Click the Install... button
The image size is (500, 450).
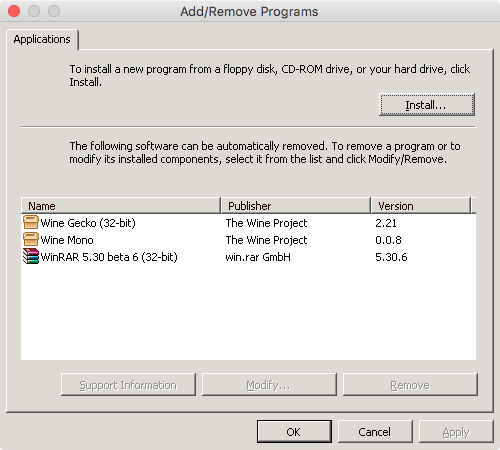(427, 105)
